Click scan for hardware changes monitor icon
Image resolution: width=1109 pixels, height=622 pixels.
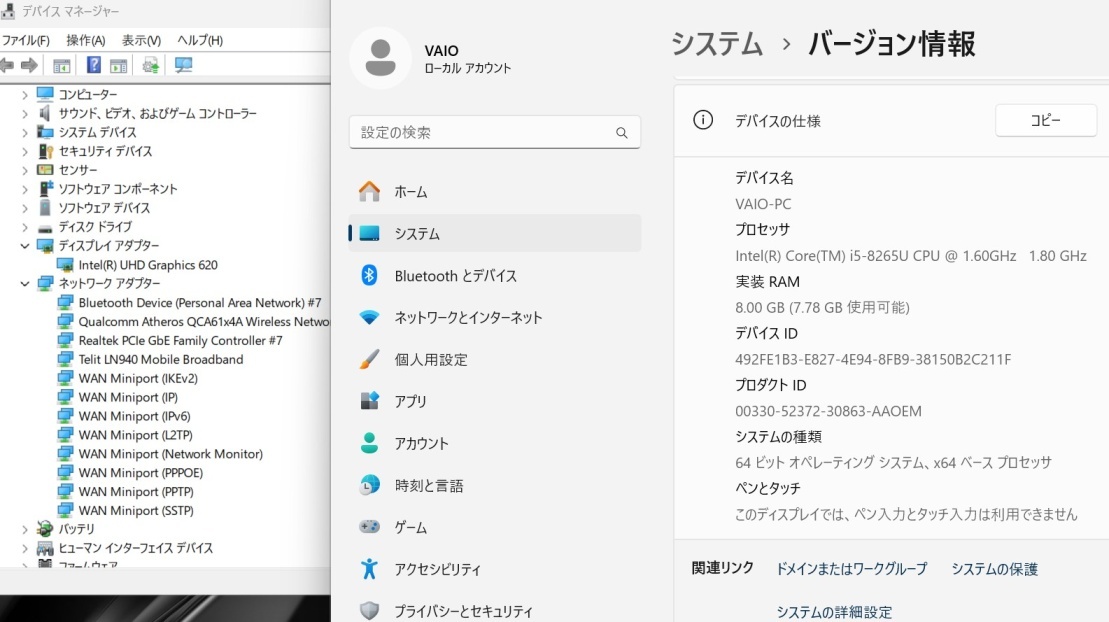point(183,66)
